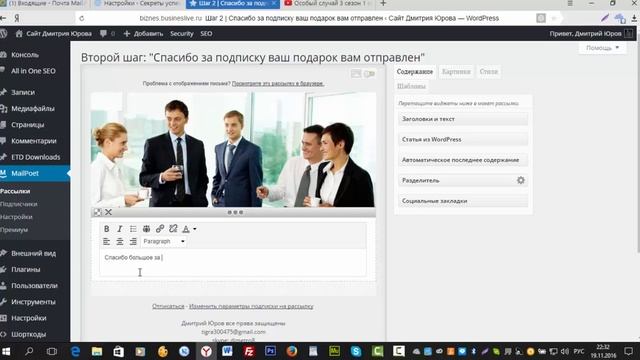Open a new browser tab with plus icon
Screen dimensions: 640x360
(x=383, y=4)
